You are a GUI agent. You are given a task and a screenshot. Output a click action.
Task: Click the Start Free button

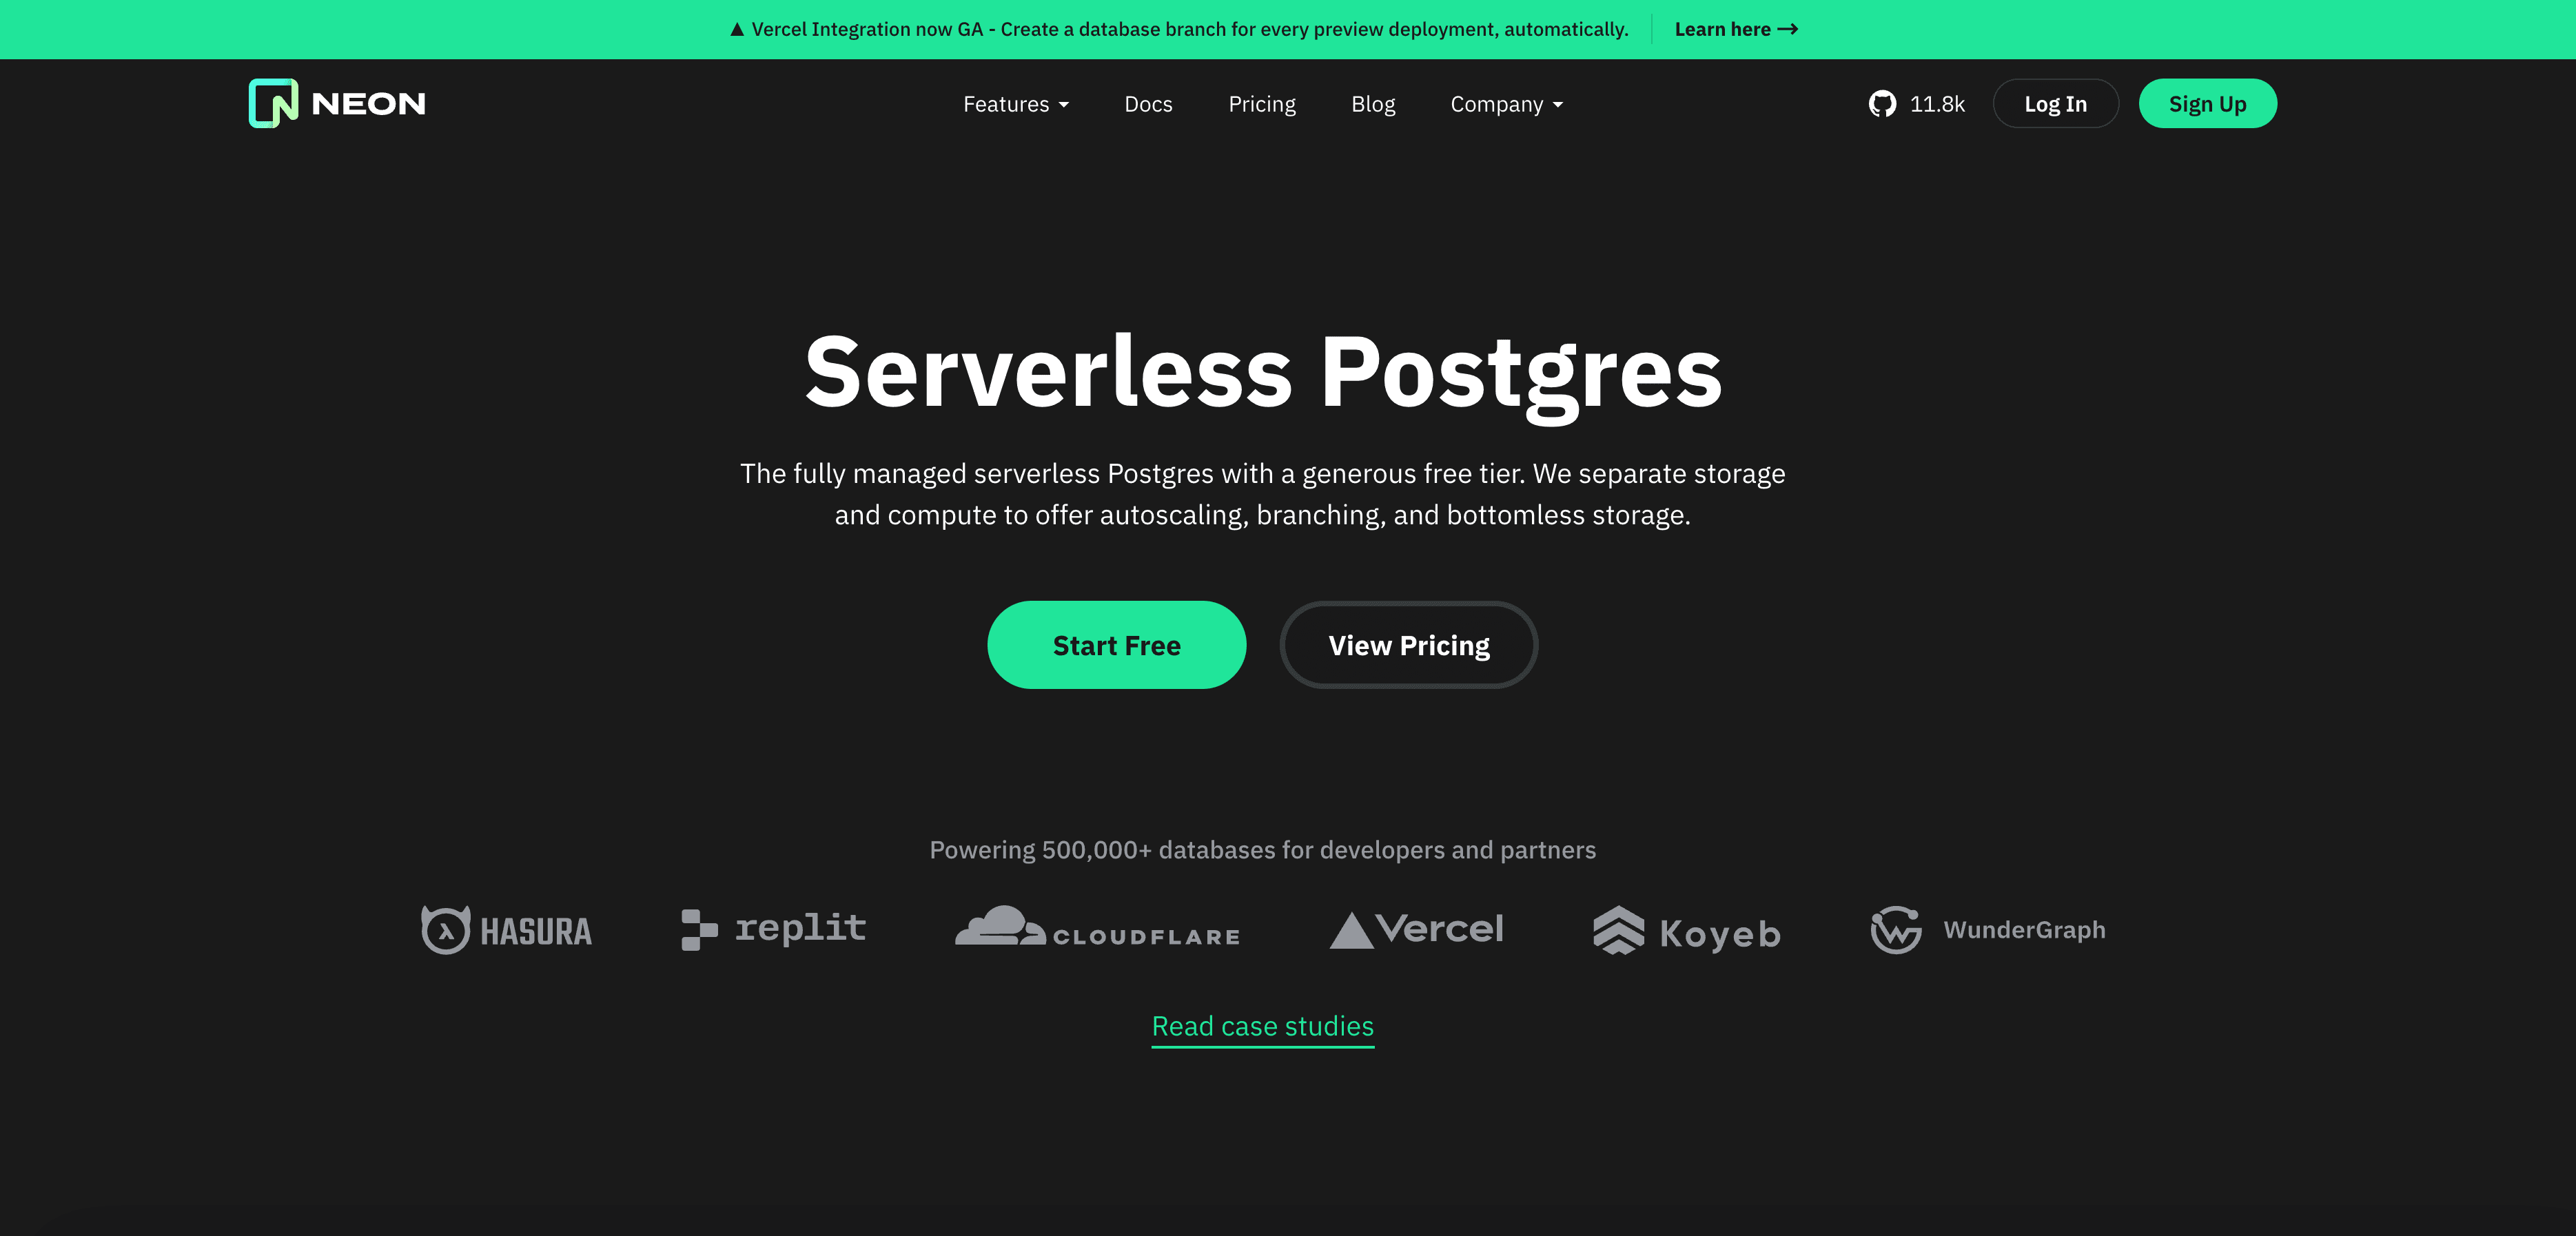coord(1117,643)
